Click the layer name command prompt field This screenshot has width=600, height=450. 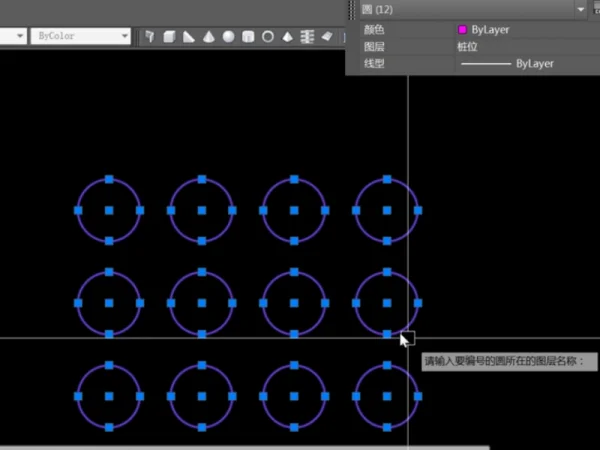[509, 362]
